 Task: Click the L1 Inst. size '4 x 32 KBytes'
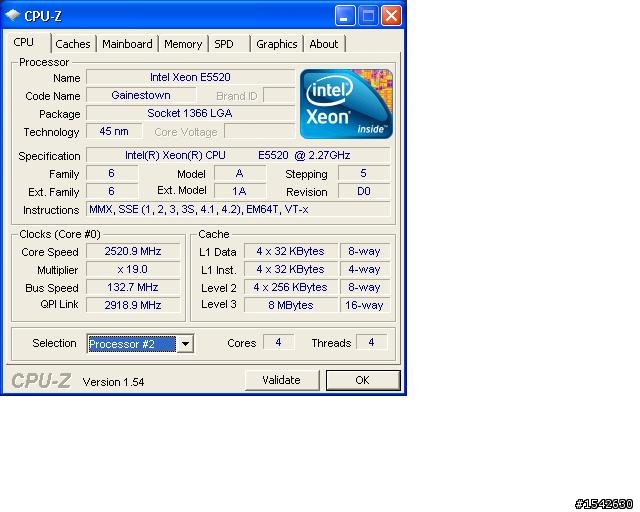click(x=291, y=269)
